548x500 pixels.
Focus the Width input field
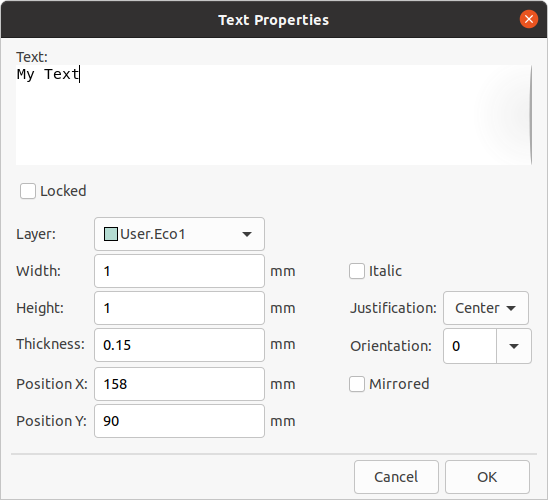(179, 271)
